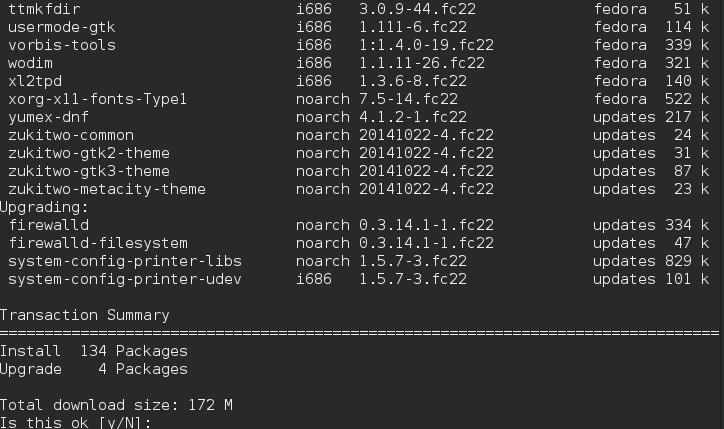The width and height of the screenshot is (724, 429).
Task: Click the Install 134 Packages line
Action: coord(94,351)
